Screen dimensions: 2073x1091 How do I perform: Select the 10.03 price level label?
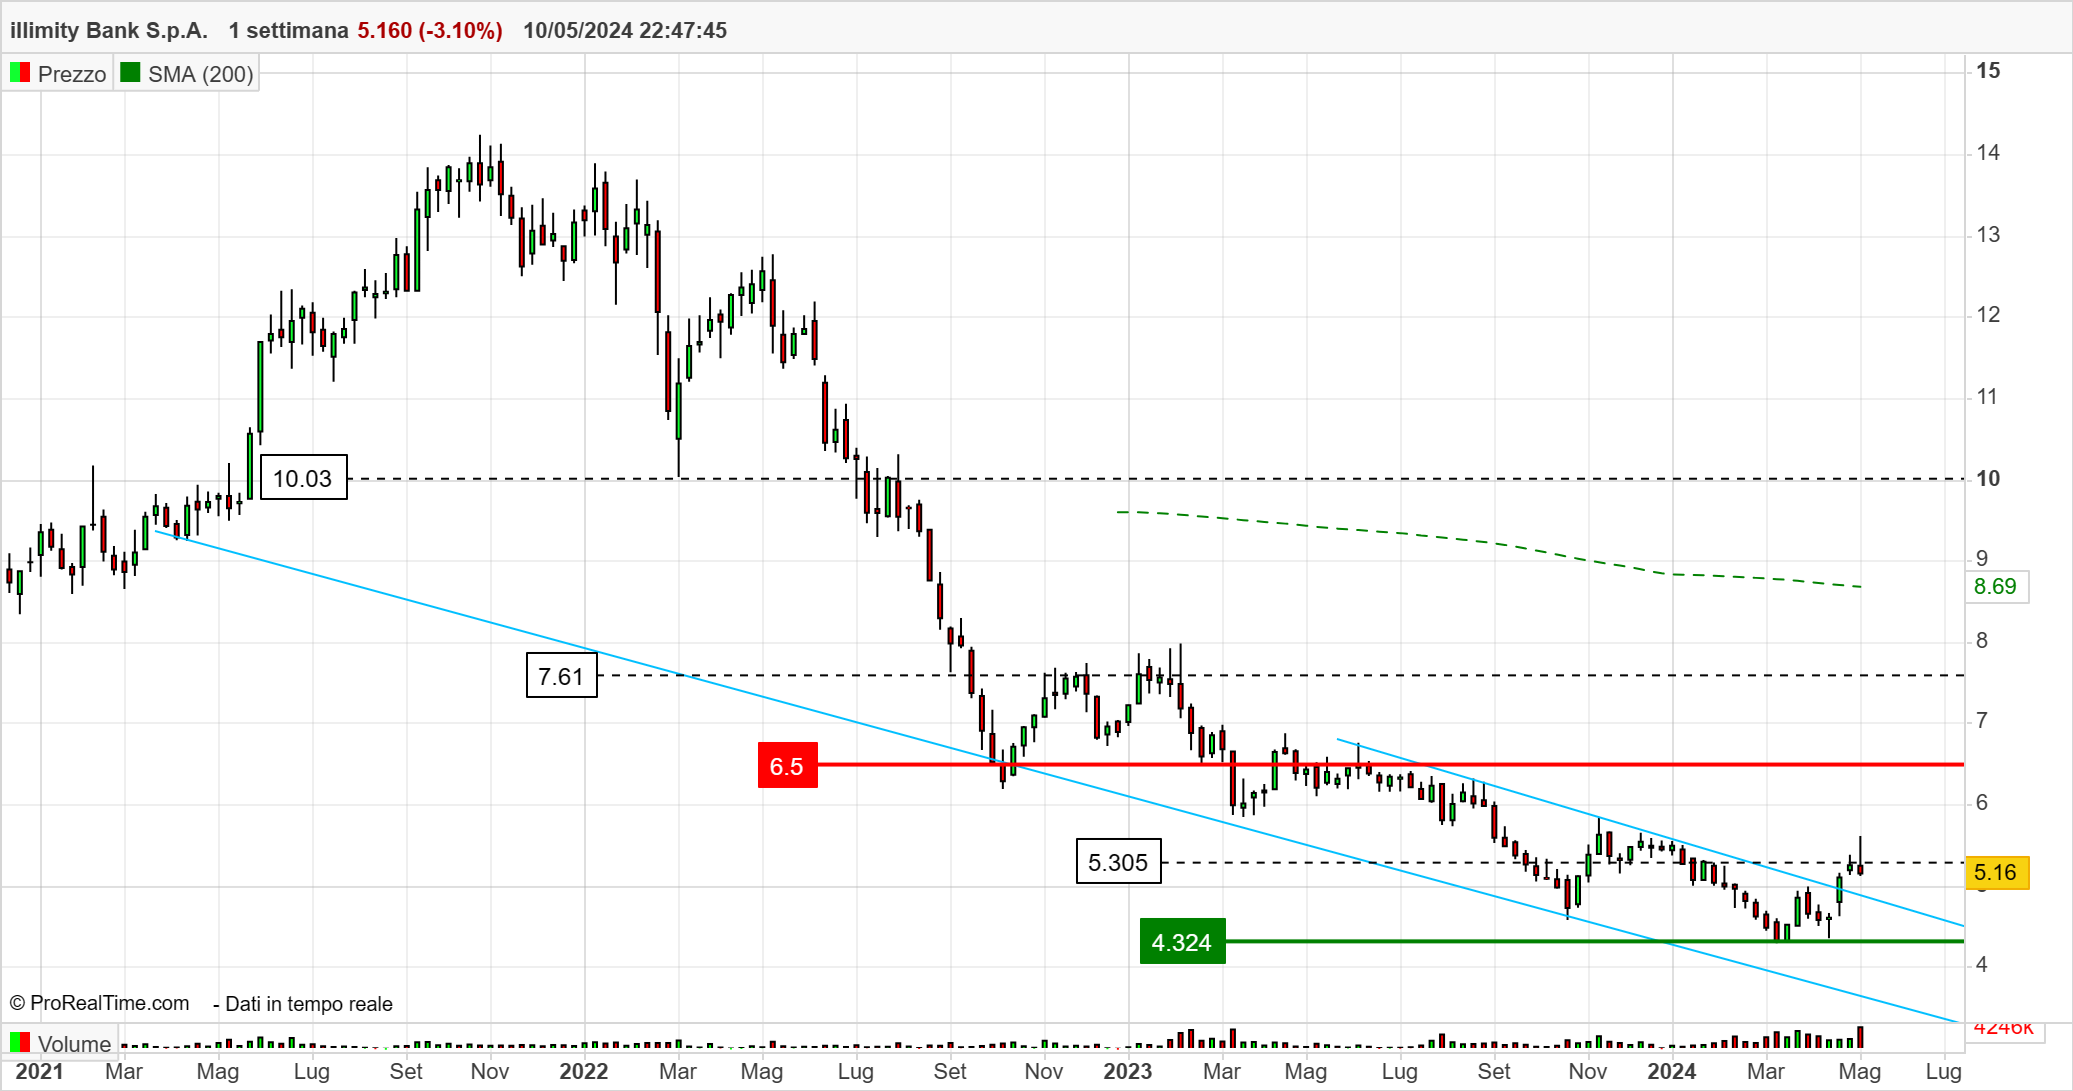tap(303, 478)
